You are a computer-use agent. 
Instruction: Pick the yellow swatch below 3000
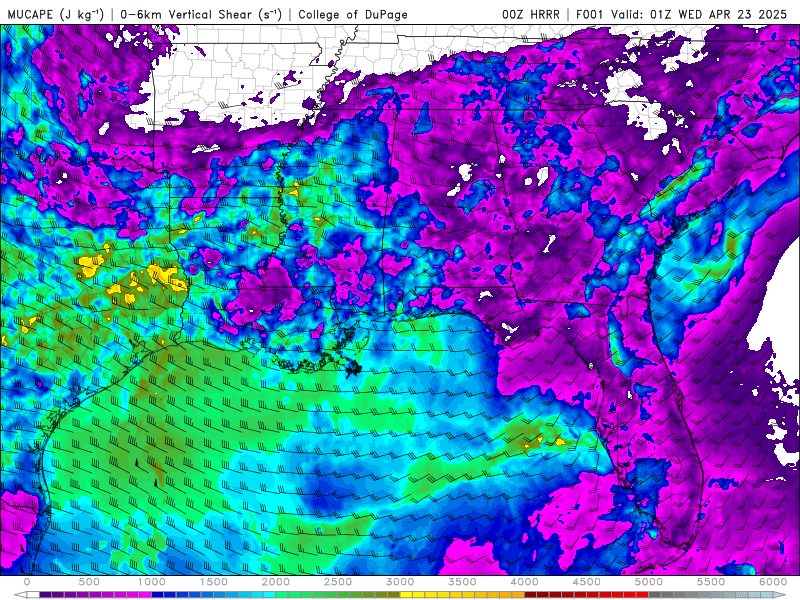[x=407, y=595]
